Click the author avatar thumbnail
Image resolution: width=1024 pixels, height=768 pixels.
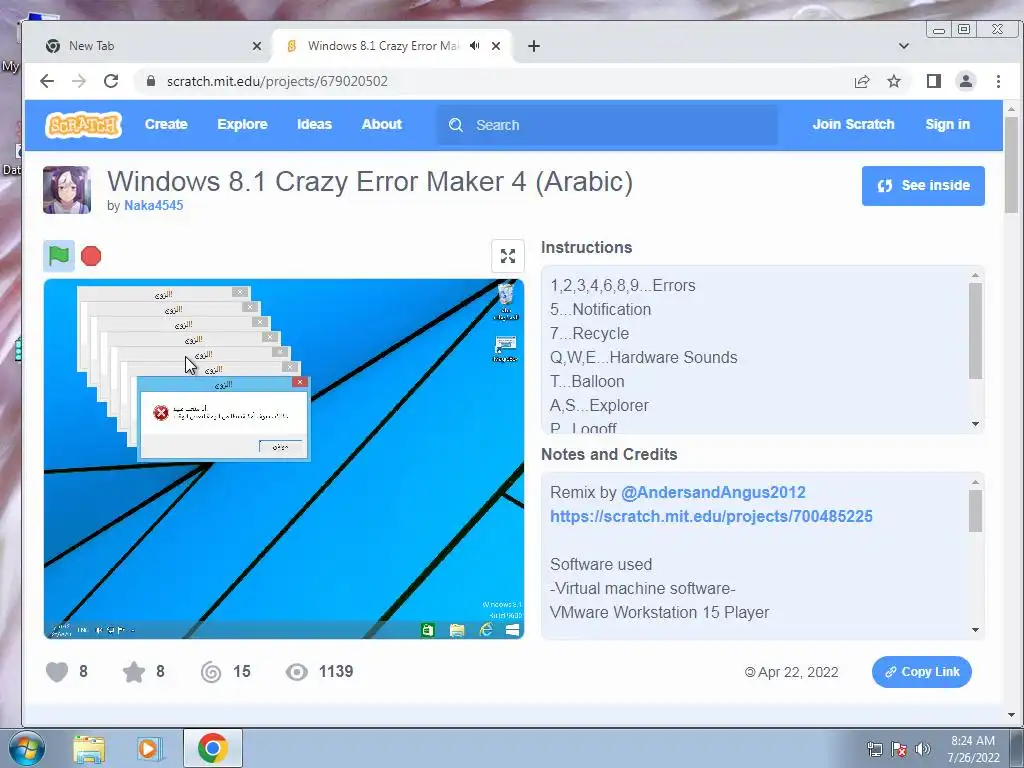pyautogui.click(x=67, y=190)
